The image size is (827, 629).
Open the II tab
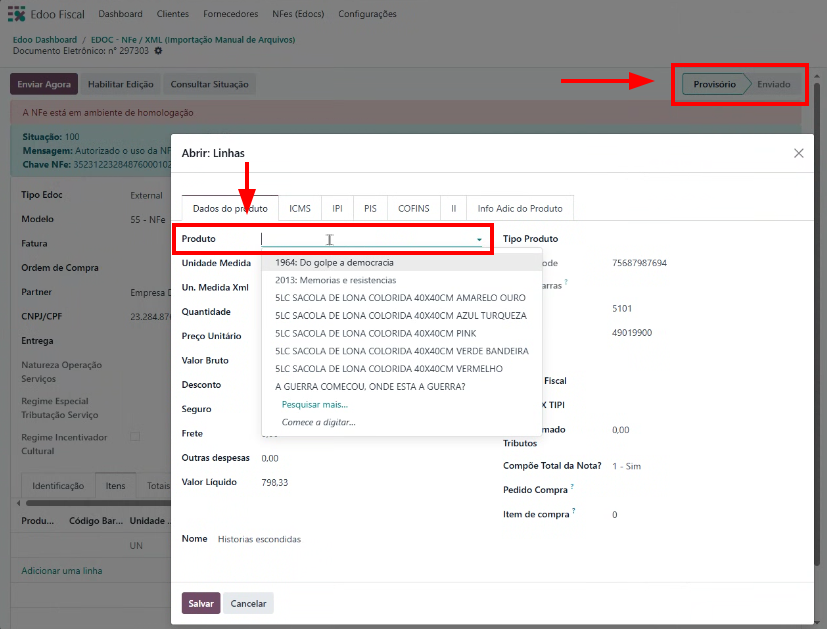click(453, 208)
